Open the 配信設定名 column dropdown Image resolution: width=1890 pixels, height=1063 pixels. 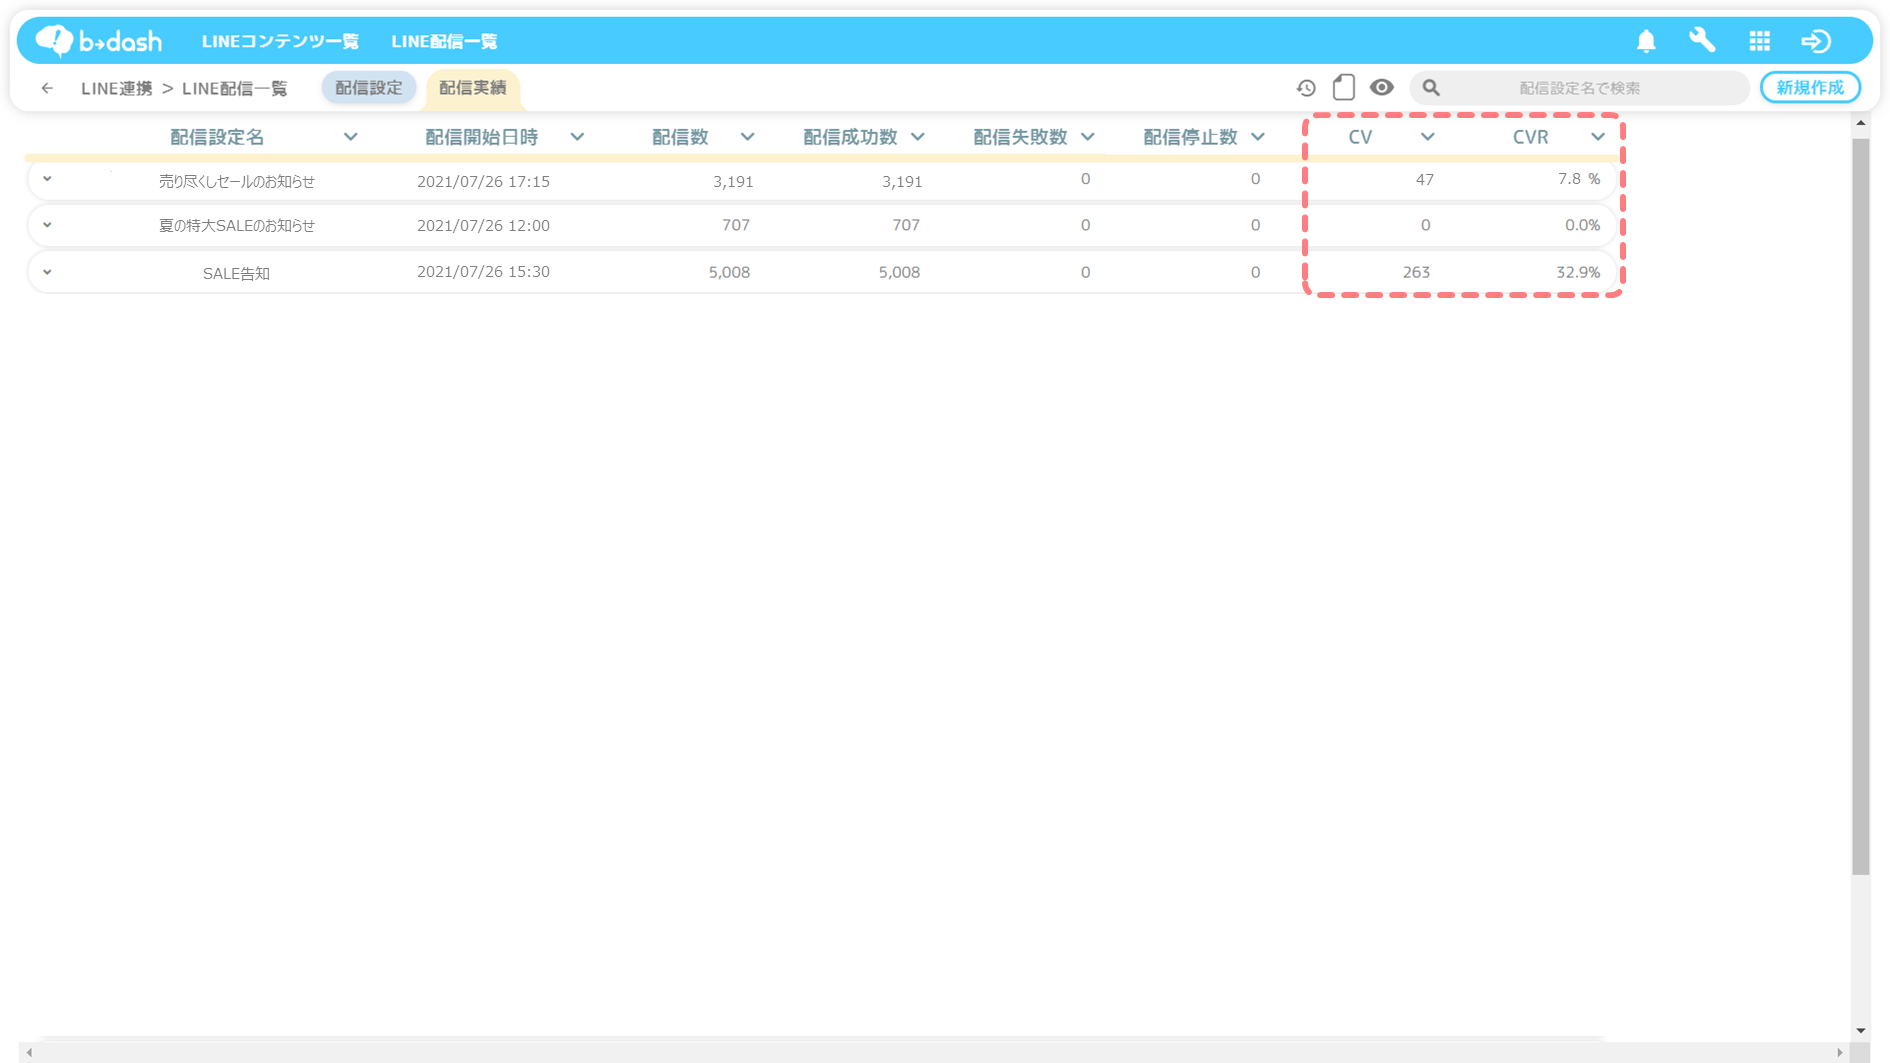pos(350,137)
